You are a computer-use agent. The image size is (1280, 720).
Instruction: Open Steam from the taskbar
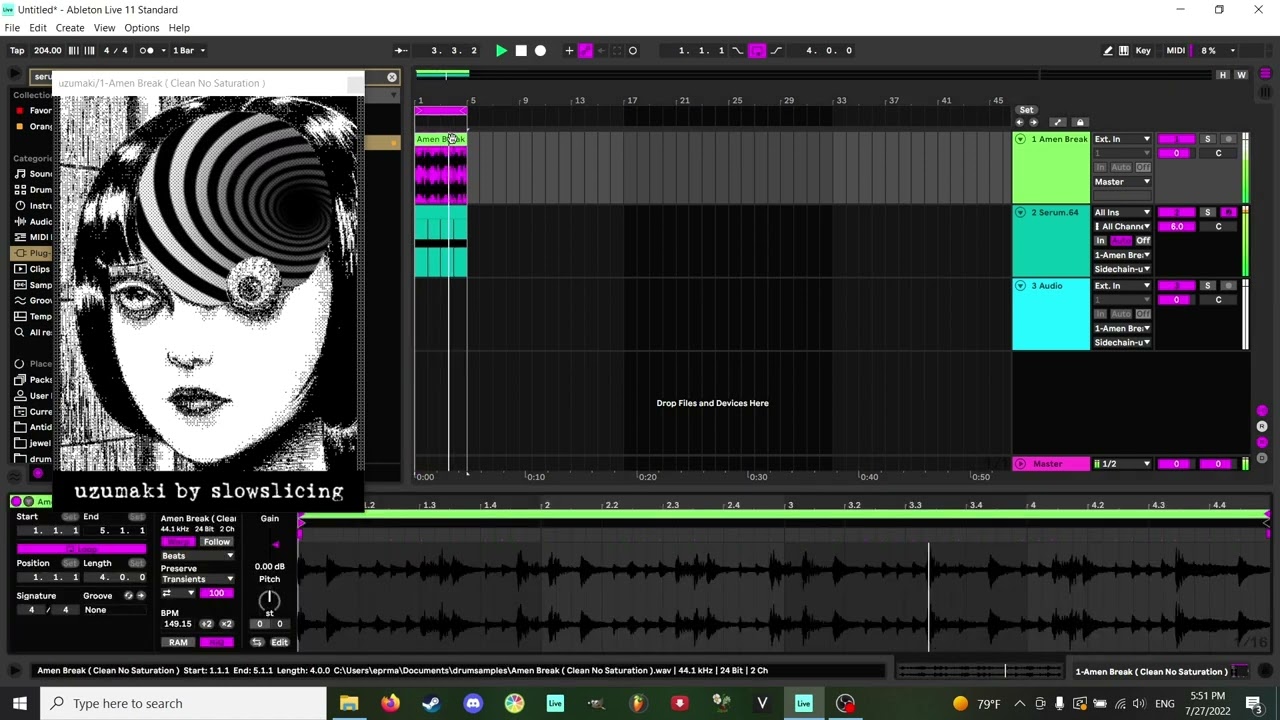coord(431,703)
